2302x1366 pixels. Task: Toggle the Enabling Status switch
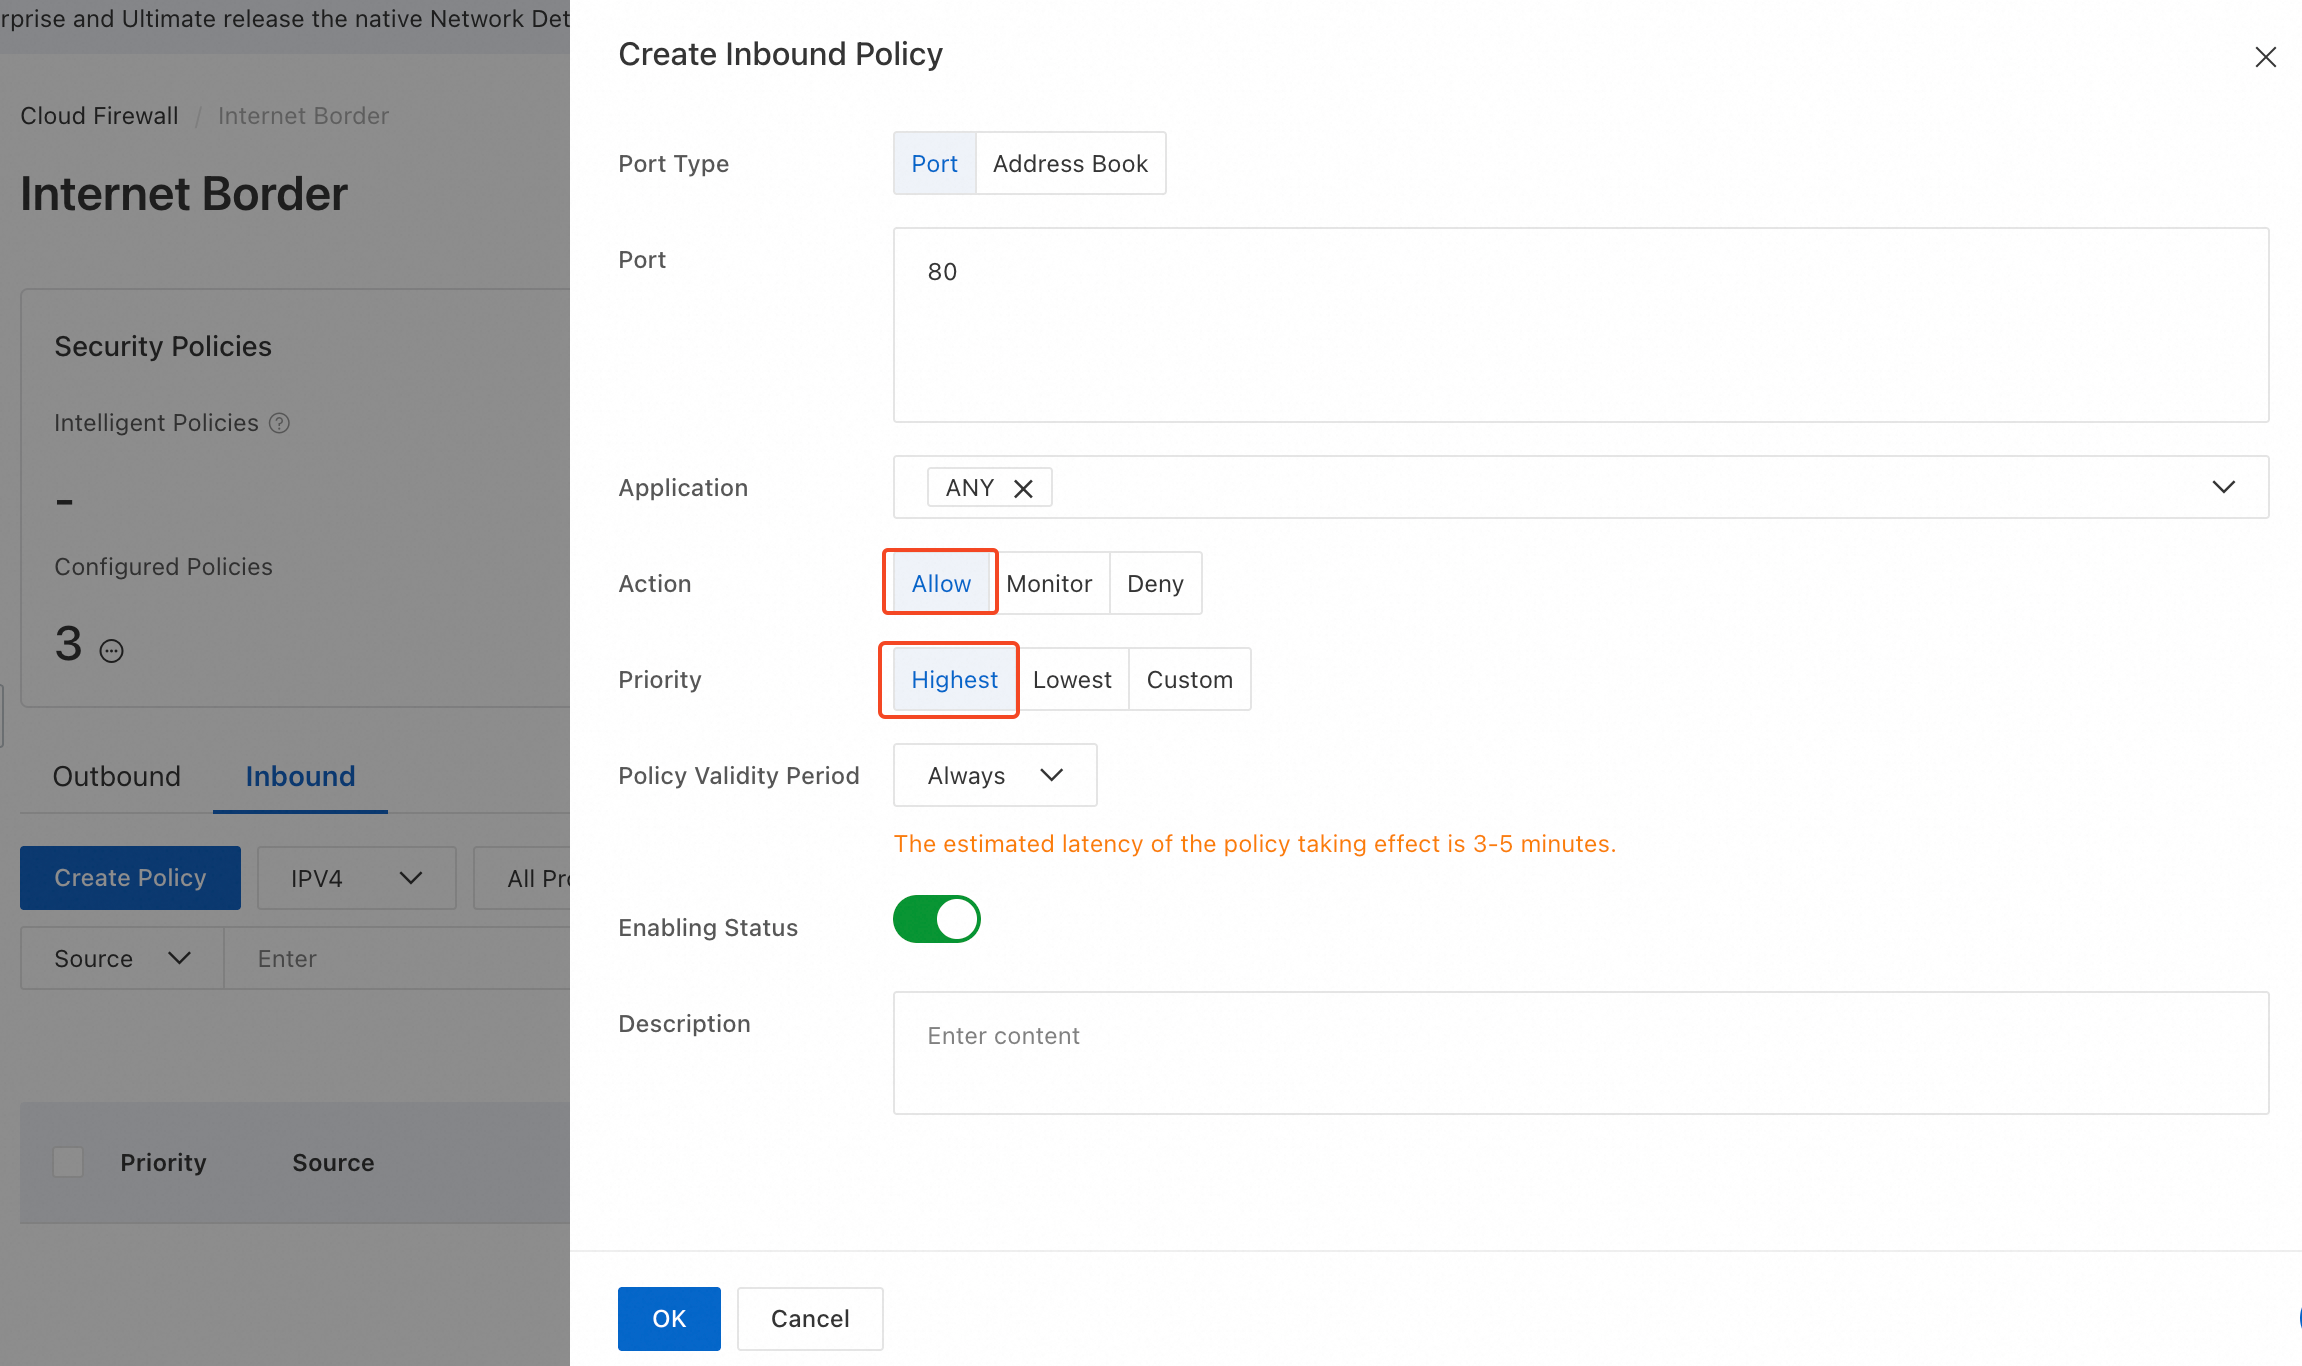(936, 919)
